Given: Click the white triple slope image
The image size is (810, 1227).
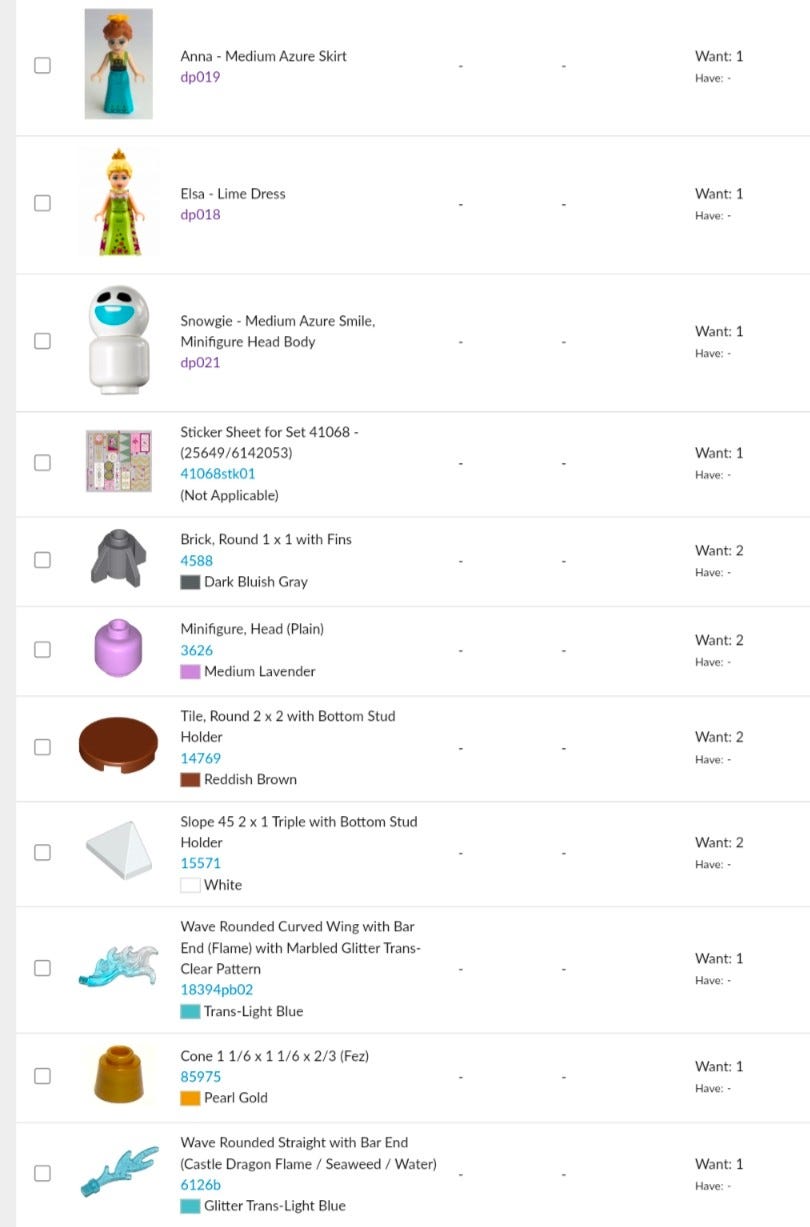Looking at the screenshot, I should tap(118, 851).
